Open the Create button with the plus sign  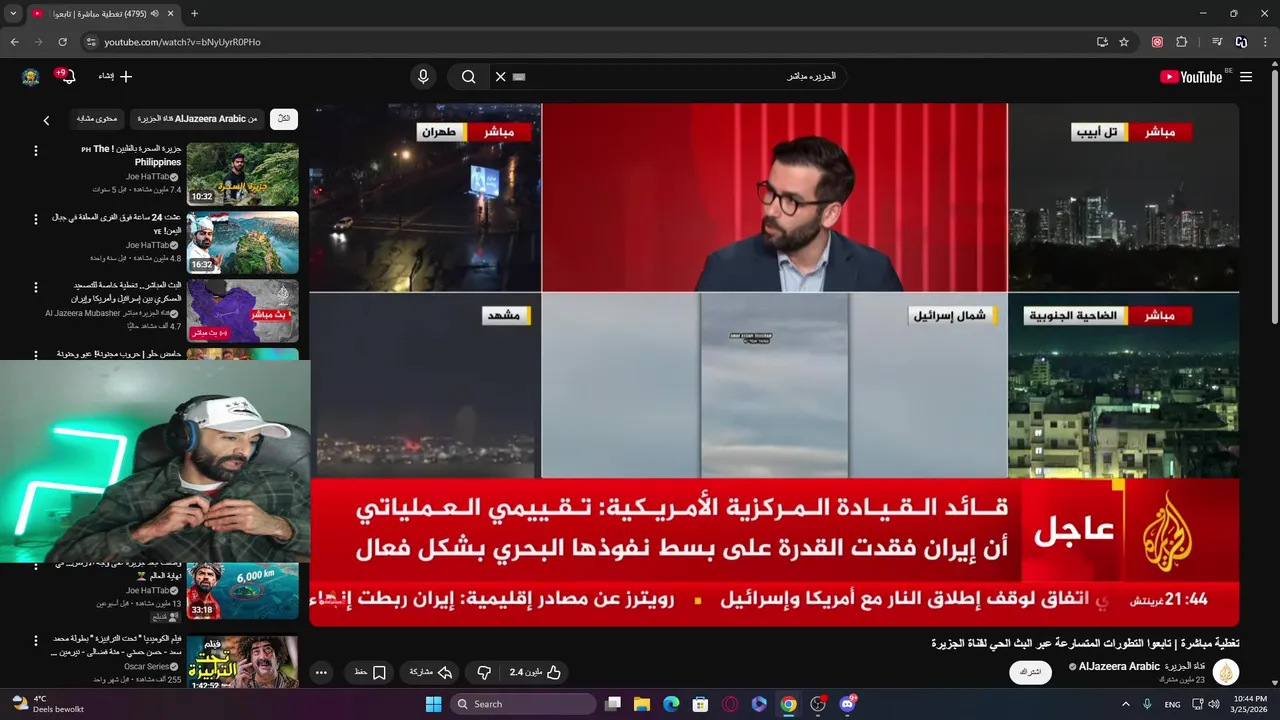(x=116, y=77)
